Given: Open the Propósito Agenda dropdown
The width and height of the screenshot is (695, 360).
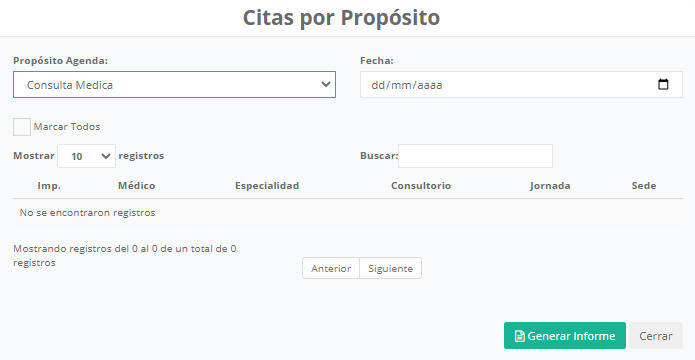Looking at the screenshot, I should [x=174, y=85].
